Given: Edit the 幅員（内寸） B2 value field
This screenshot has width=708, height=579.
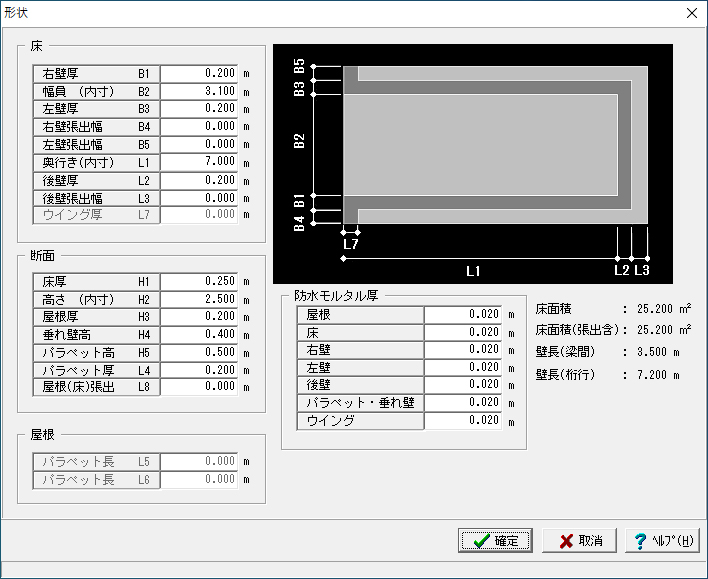Looking at the screenshot, I should tap(199, 91).
